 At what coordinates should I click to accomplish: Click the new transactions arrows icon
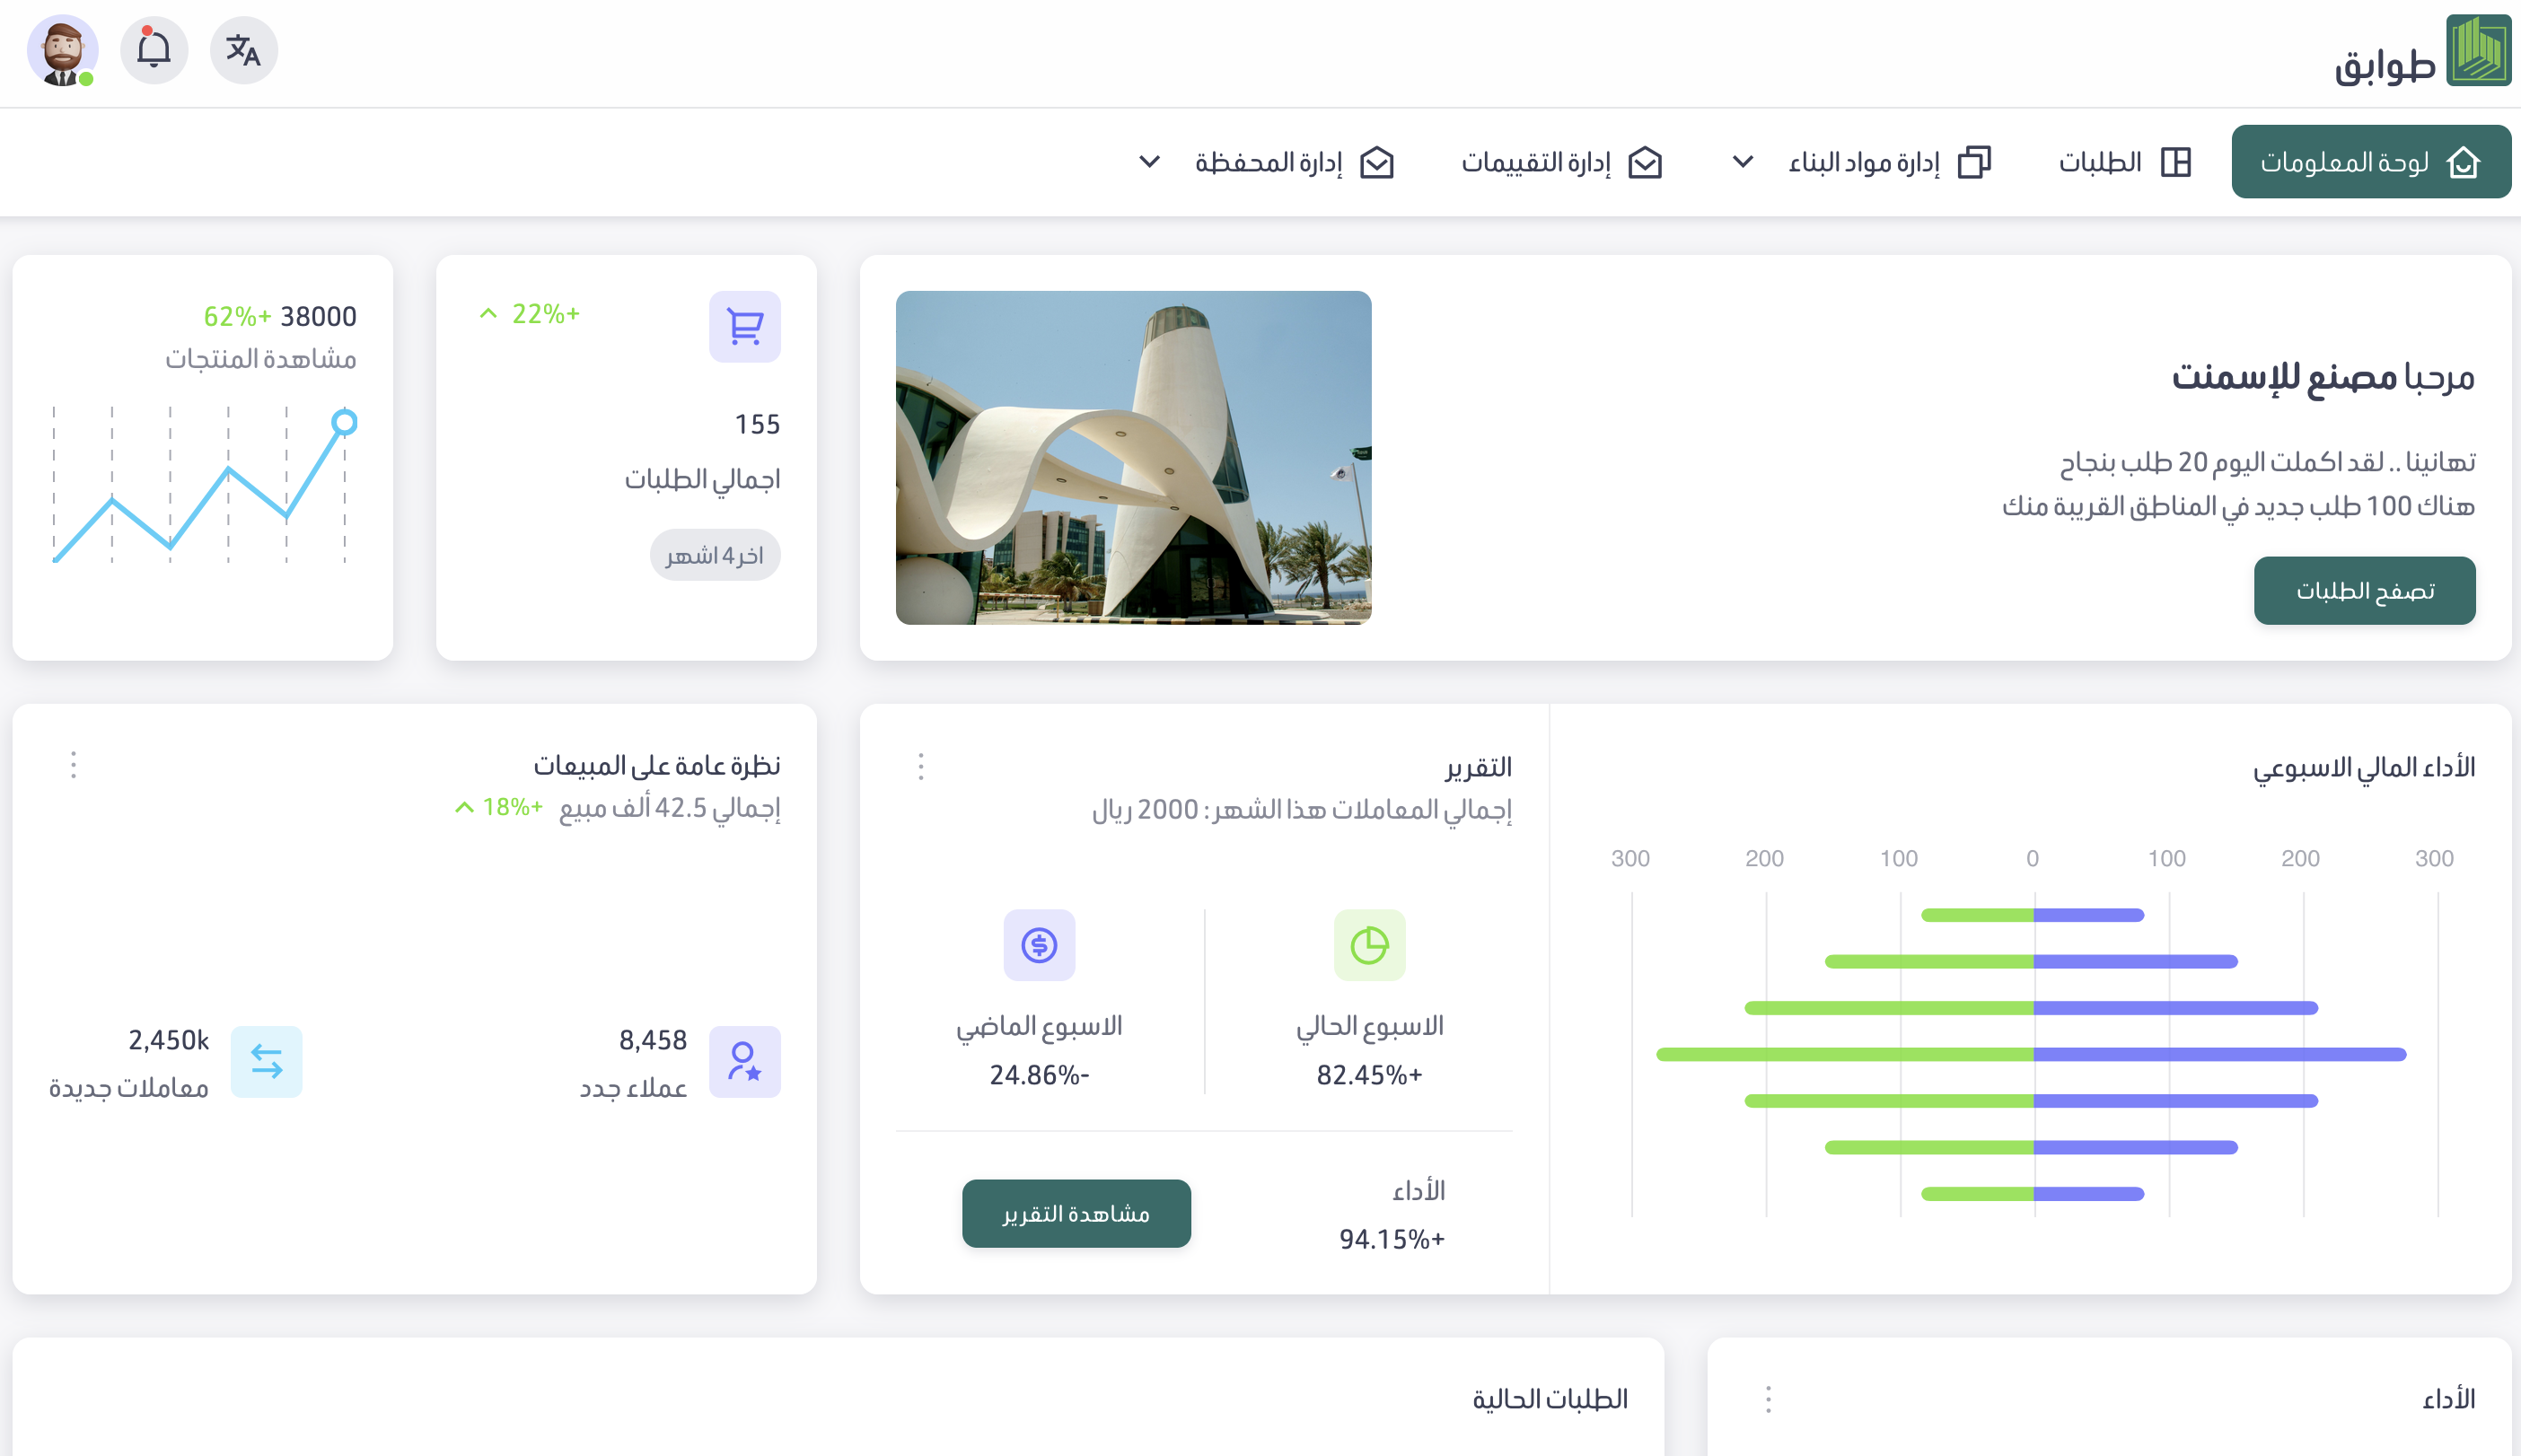click(266, 1061)
